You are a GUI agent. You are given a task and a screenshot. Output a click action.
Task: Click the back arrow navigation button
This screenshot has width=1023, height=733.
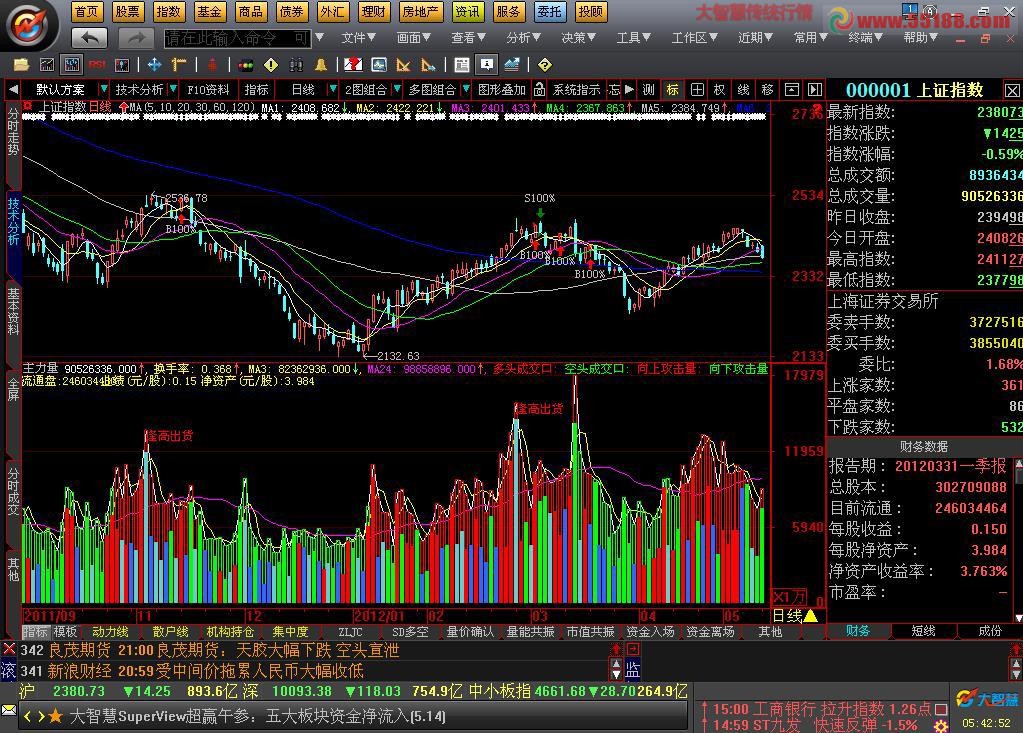(x=89, y=38)
